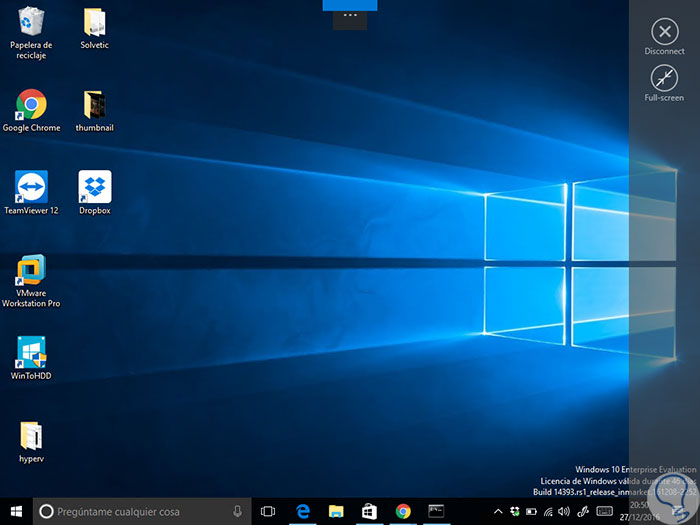The height and width of the screenshot is (525, 700).
Task: Check the battery status tray icon
Action: click(x=531, y=511)
